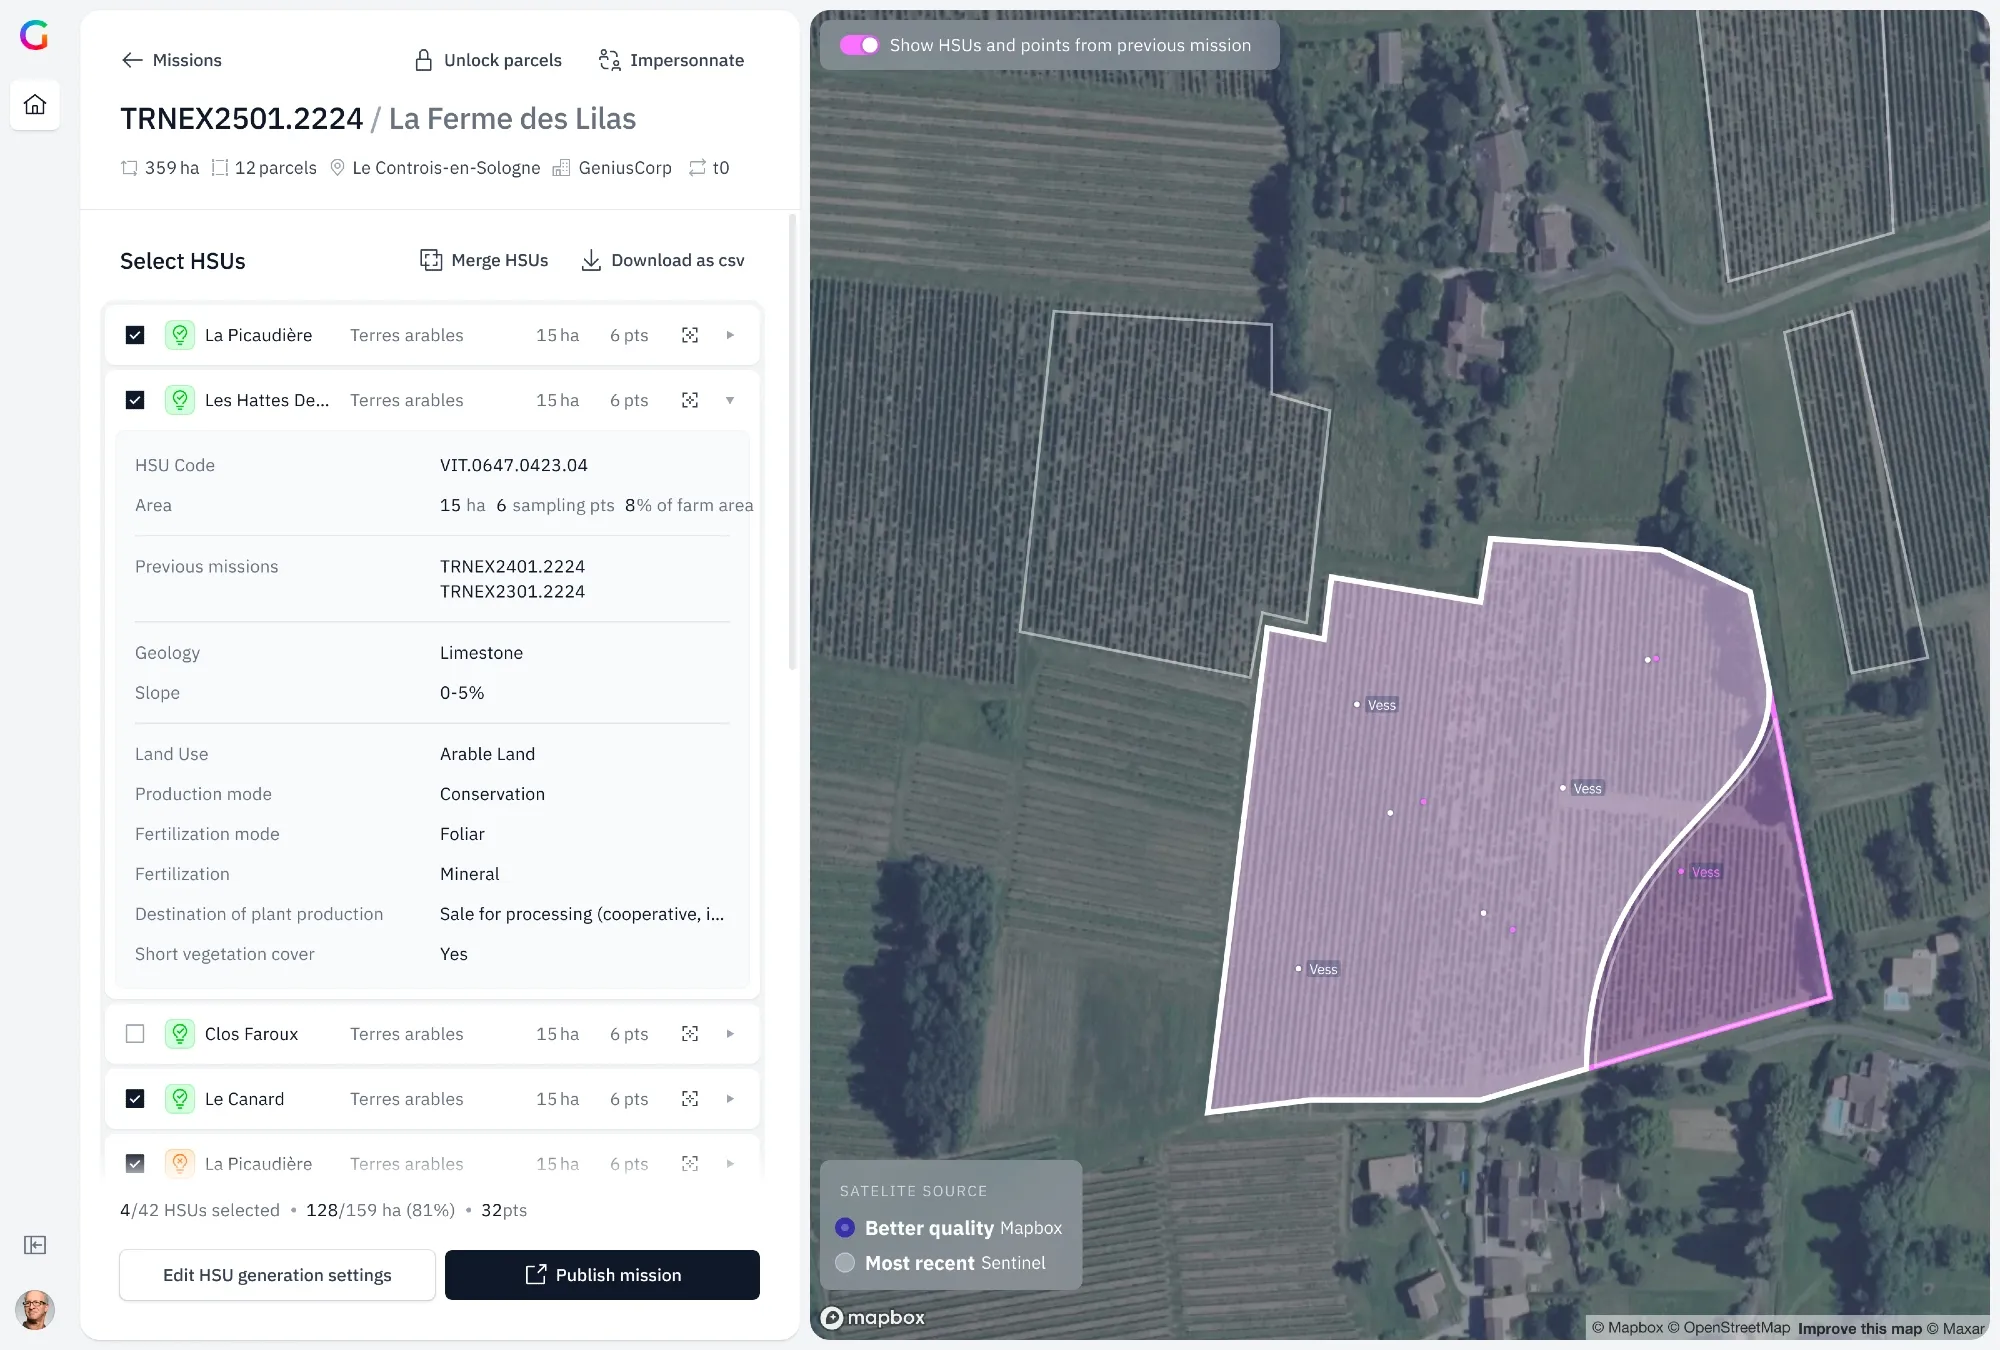
Task: Click the Improve this map link
Action: pos(1859,1328)
